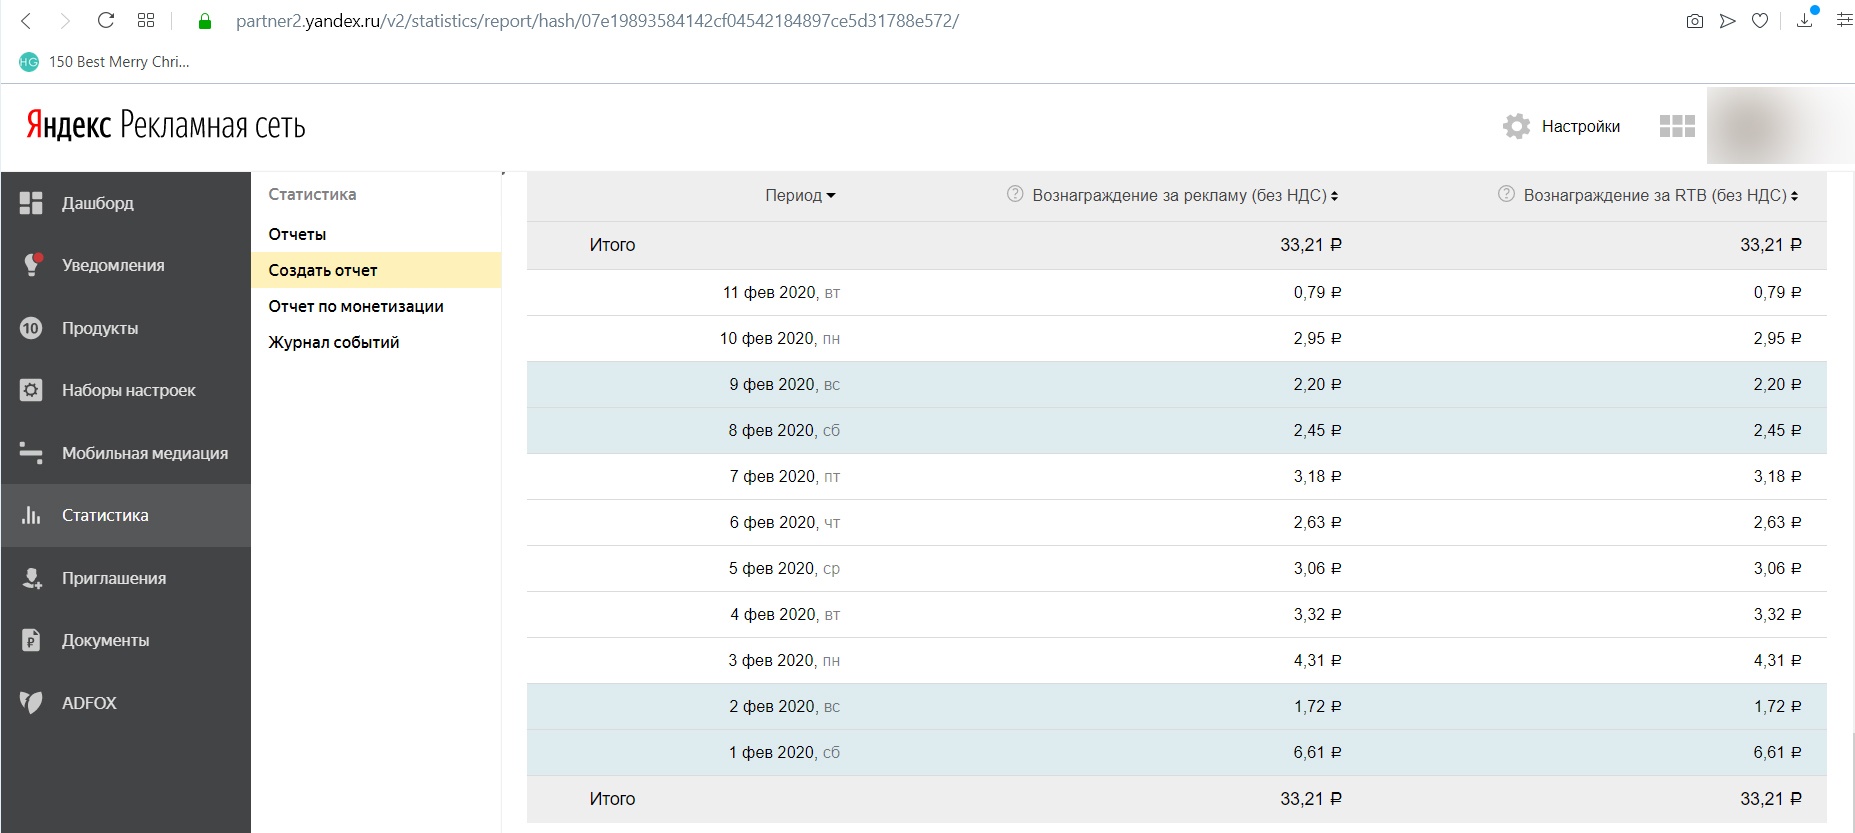Open Настройки link
Image resolution: width=1855 pixels, height=833 pixels.
pos(1580,126)
